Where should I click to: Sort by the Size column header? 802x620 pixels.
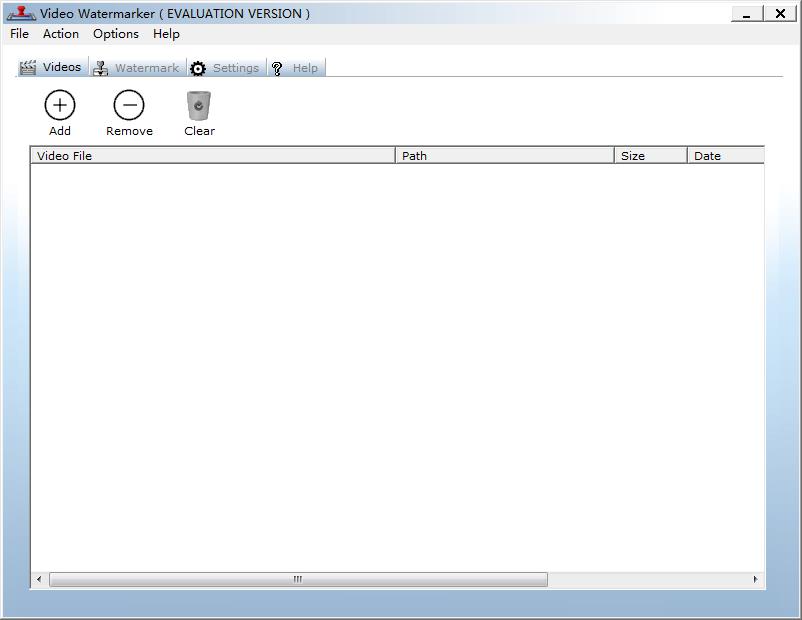pyautogui.click(x=651, y=156)
